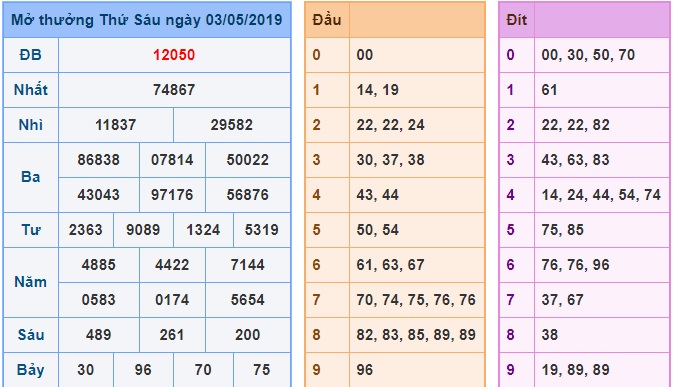Click the header 'Mở thưởng Thứ Sáu ngày 03/05/2019'
The image size is (677, 387).
click(147, 20)
